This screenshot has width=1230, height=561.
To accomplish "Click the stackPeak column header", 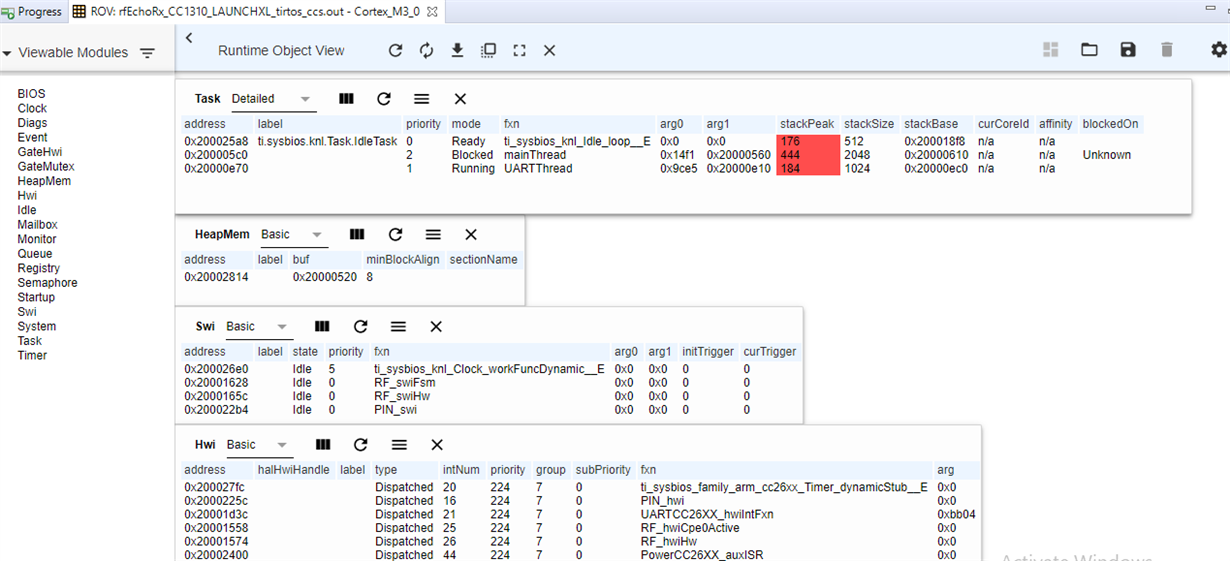I will click(x=807, y=124).
